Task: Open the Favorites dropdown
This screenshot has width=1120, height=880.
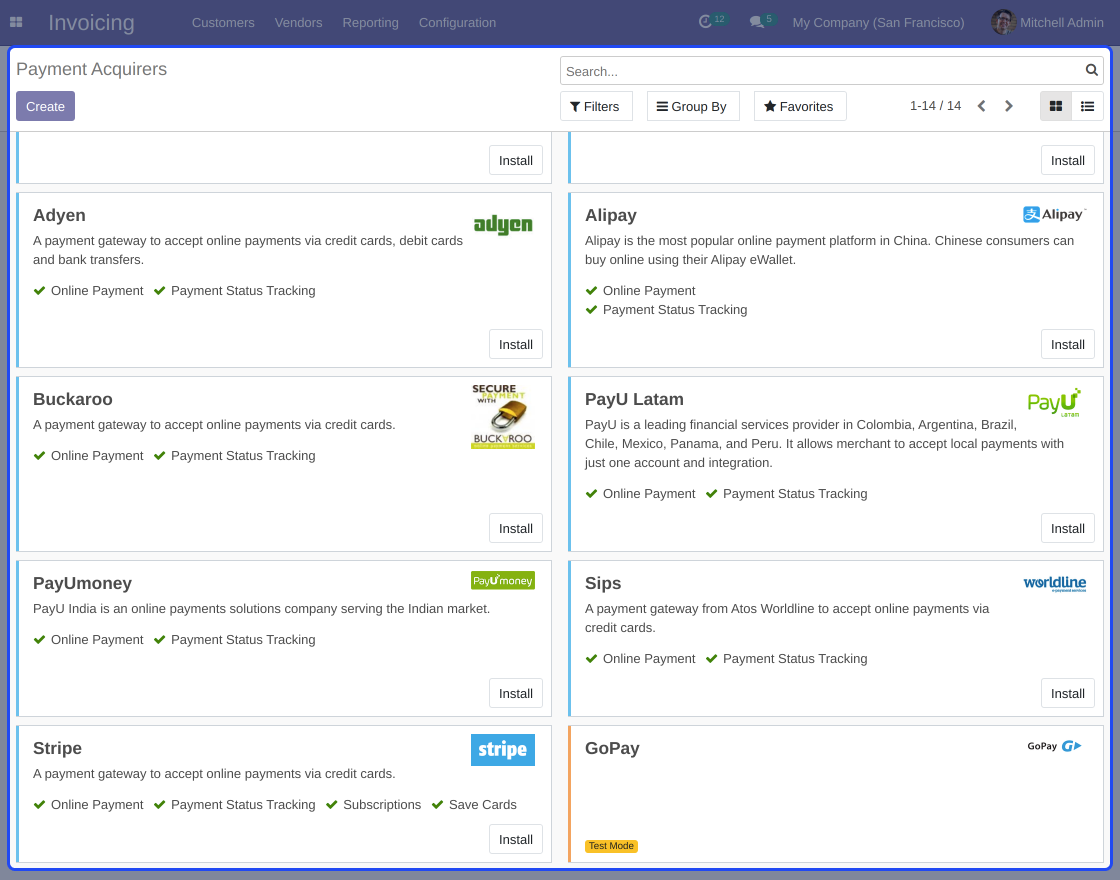Action: click(x=800, y=106)
